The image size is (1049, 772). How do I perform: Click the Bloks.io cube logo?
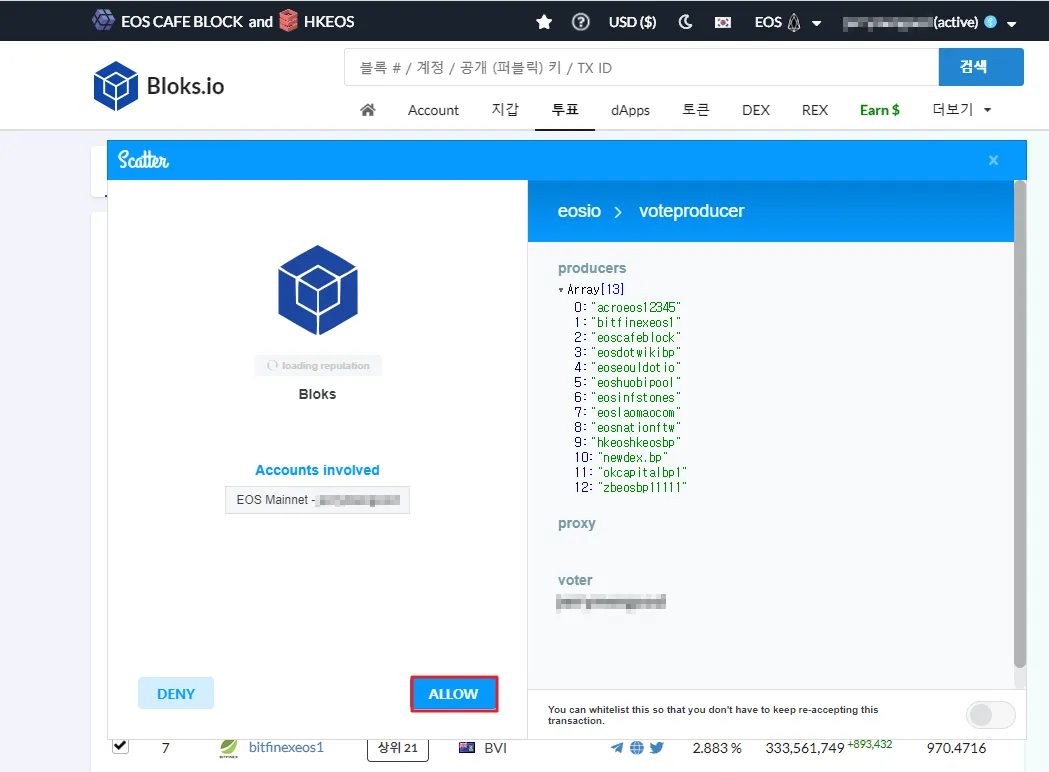pyautogui.click(x=116, y=86)
